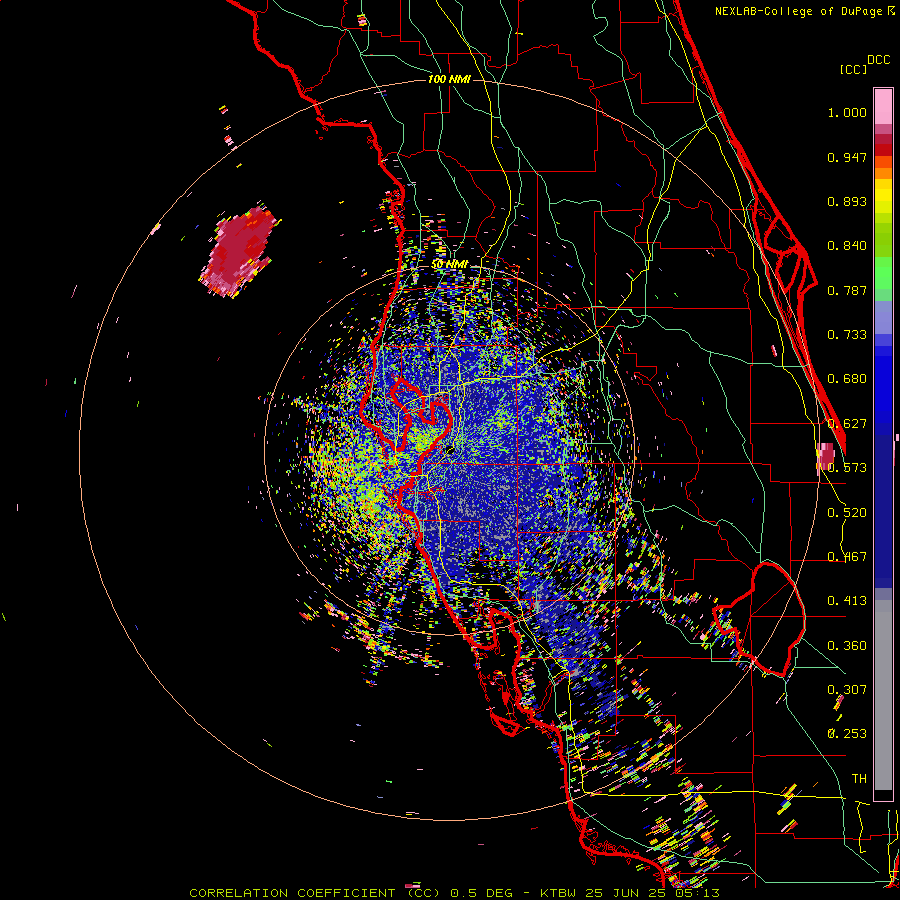Click the 0.253 scale value

(x=847, y=734)
